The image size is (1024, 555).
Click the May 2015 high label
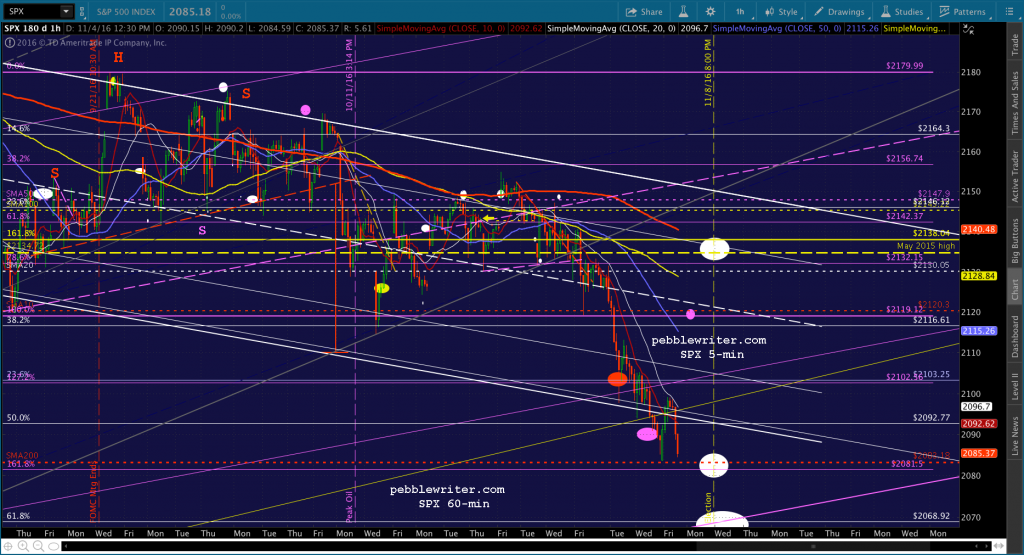(925, 246)
